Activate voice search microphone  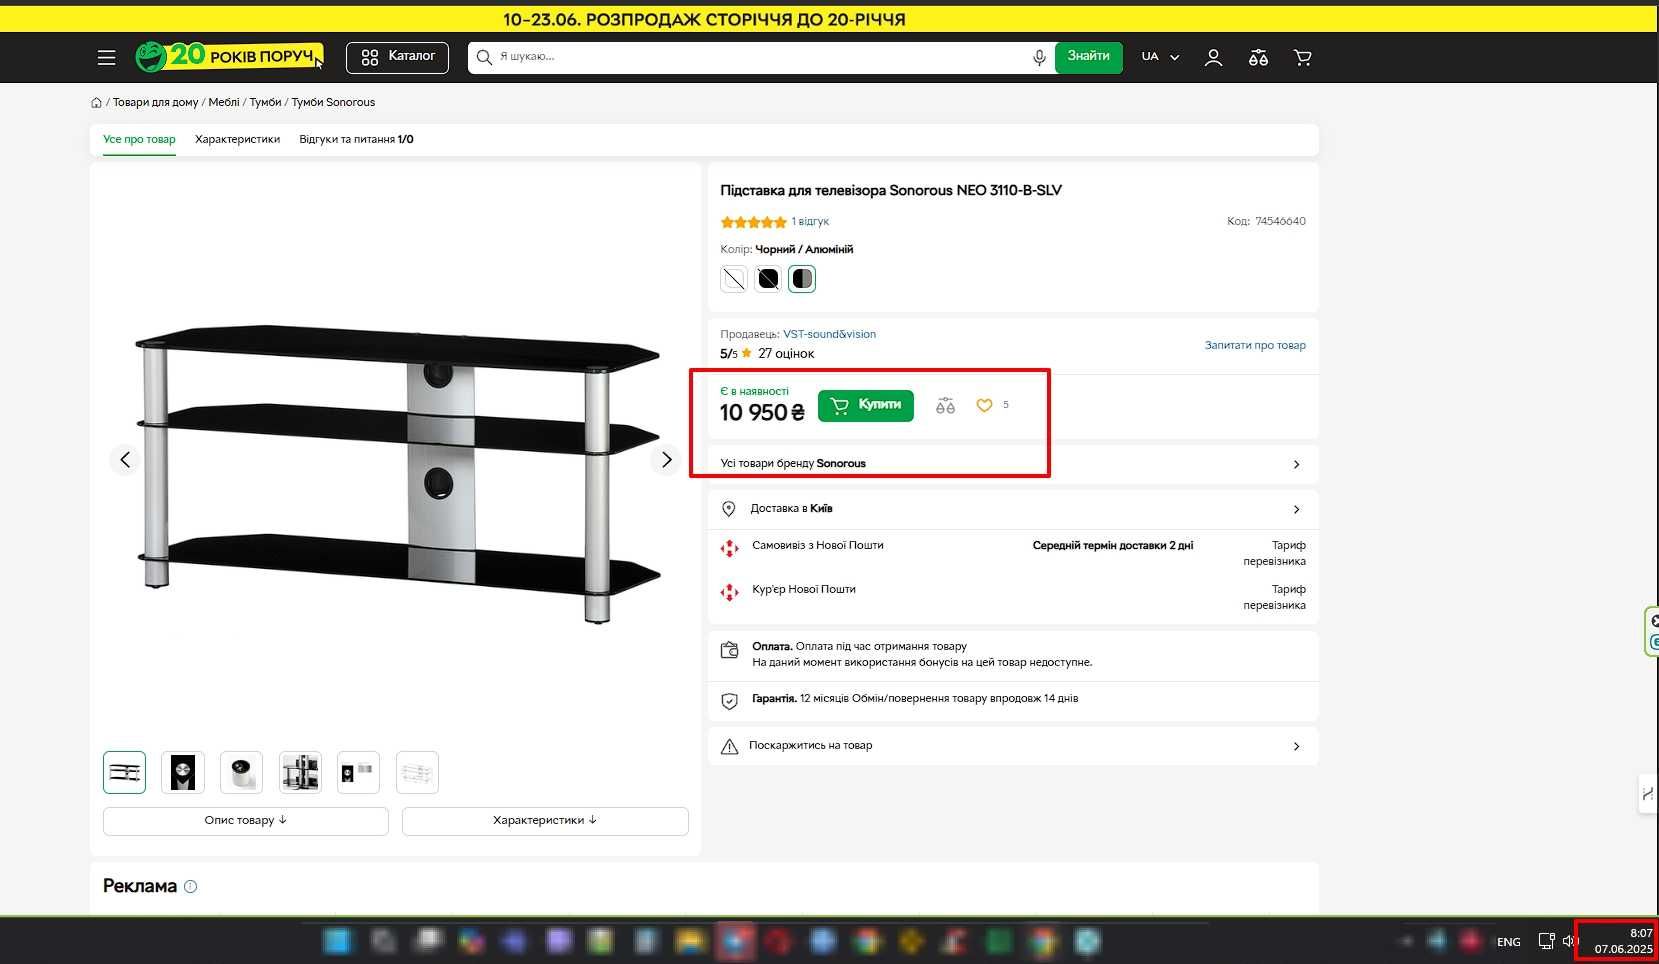point(1039,57)
